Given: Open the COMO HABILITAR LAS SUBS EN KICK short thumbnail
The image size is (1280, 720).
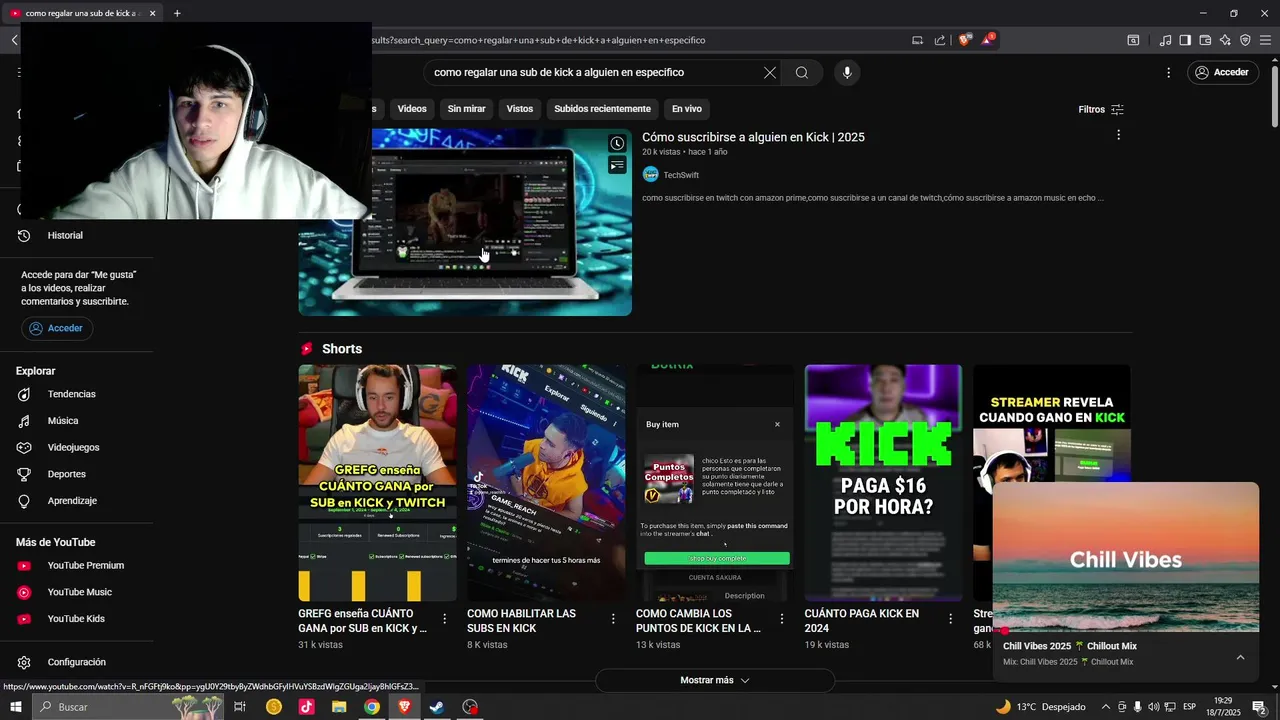Looking at the screenshot, I should [x=546, y=483].
